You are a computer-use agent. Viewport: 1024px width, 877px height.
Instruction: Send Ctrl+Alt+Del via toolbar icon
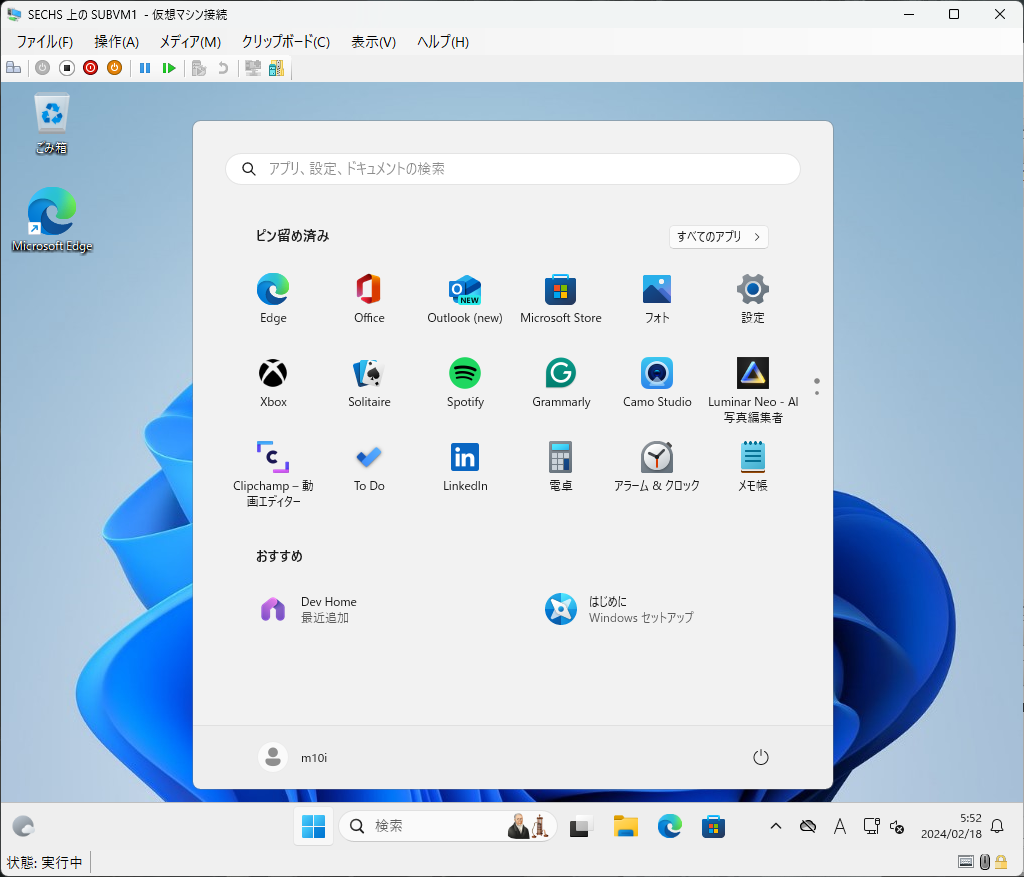14,68
